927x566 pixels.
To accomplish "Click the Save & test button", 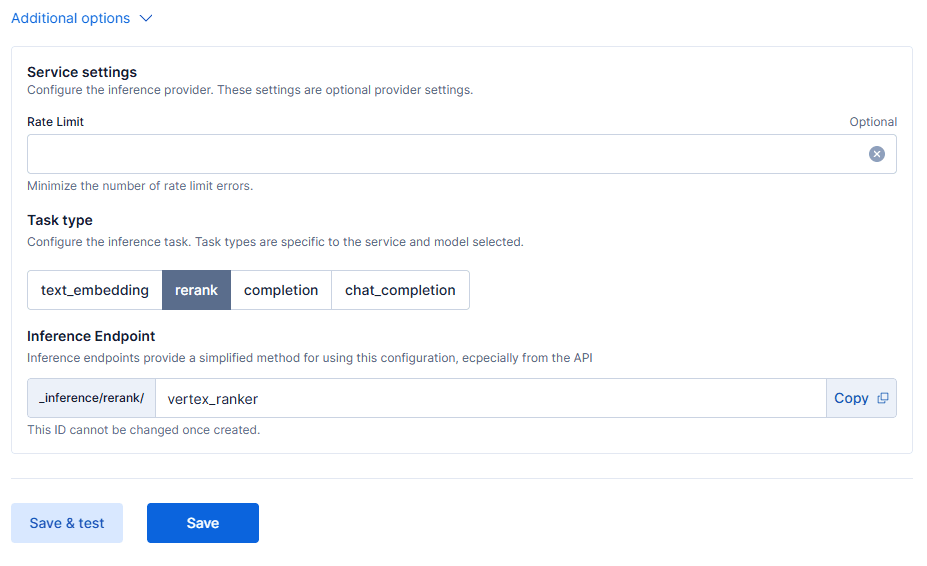I will pos(67,523).
